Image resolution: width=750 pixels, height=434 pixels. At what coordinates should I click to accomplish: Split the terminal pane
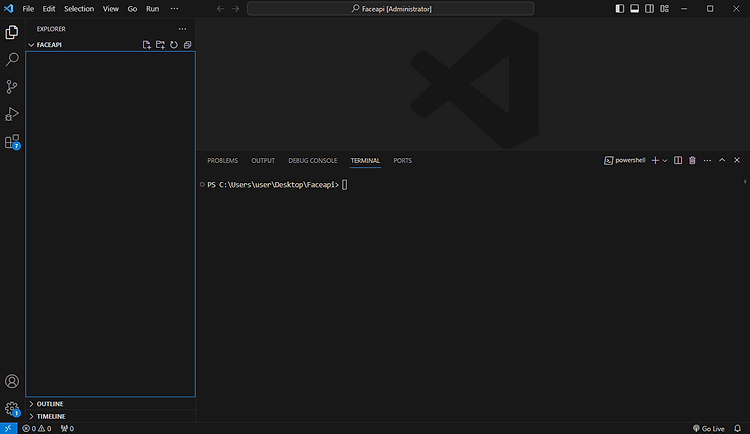tap(678, 160)
